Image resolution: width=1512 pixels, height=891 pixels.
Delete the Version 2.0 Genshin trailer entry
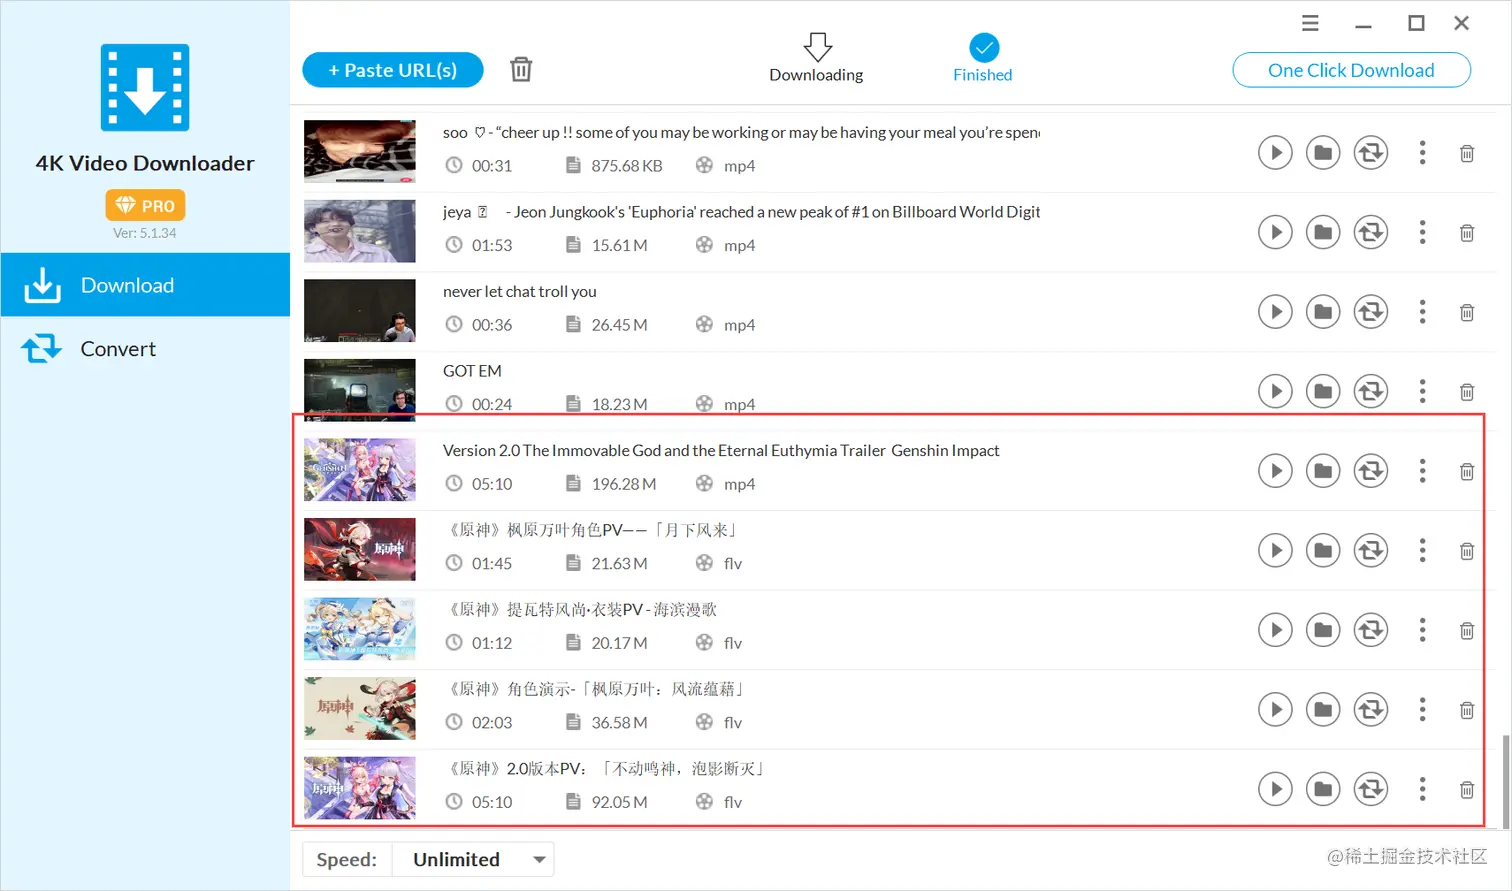pos(1467,472)
